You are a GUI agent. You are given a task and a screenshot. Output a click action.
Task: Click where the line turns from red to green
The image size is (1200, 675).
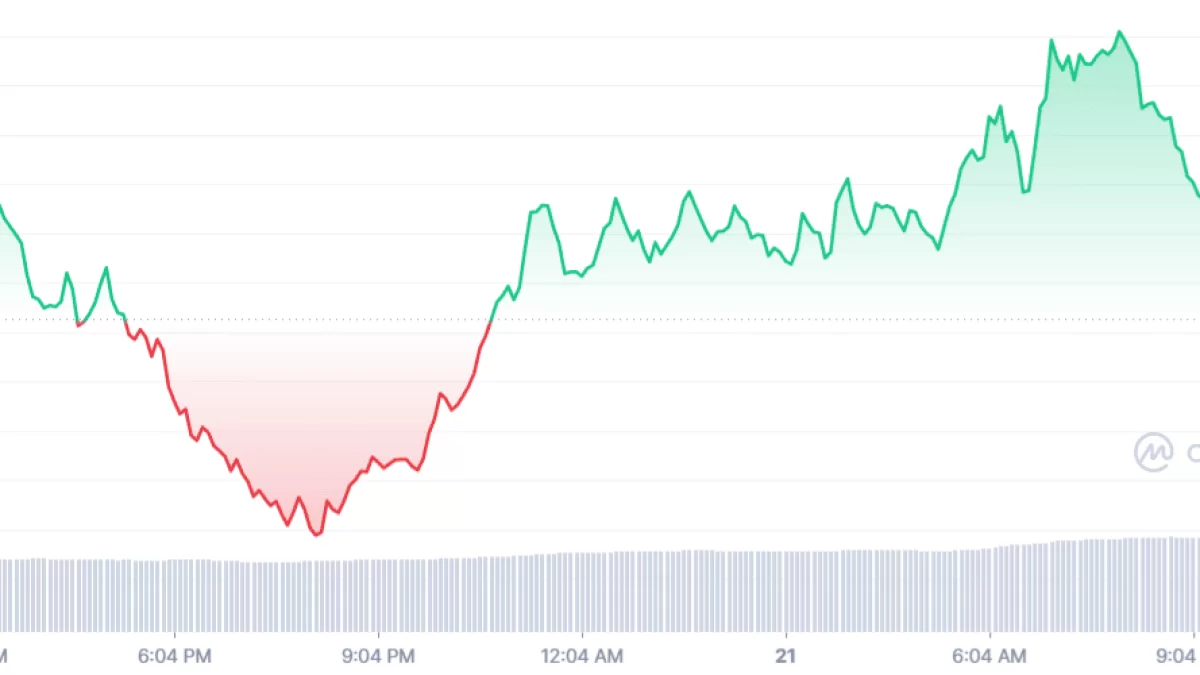coord(490,320)
